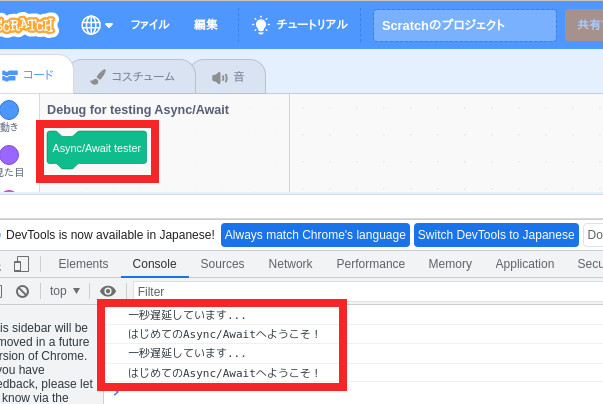
Task: Open the Network DevTools tab
Action: 290,264
